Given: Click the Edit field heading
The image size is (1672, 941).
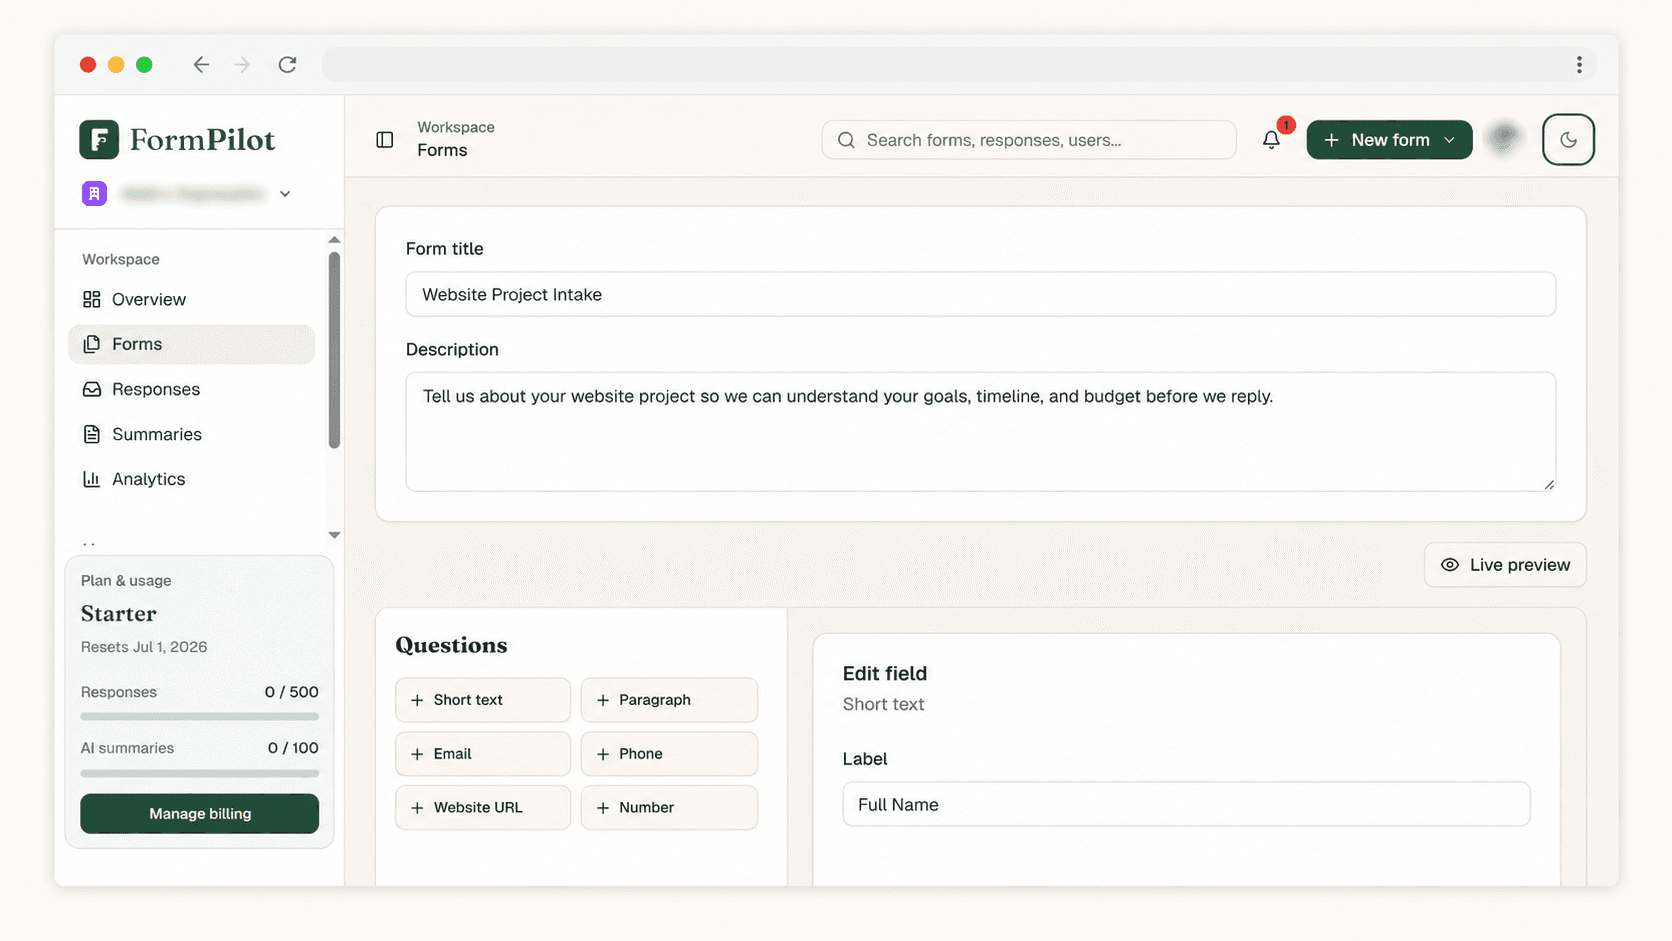Looking at the screenshot, I should click(885, 673).
